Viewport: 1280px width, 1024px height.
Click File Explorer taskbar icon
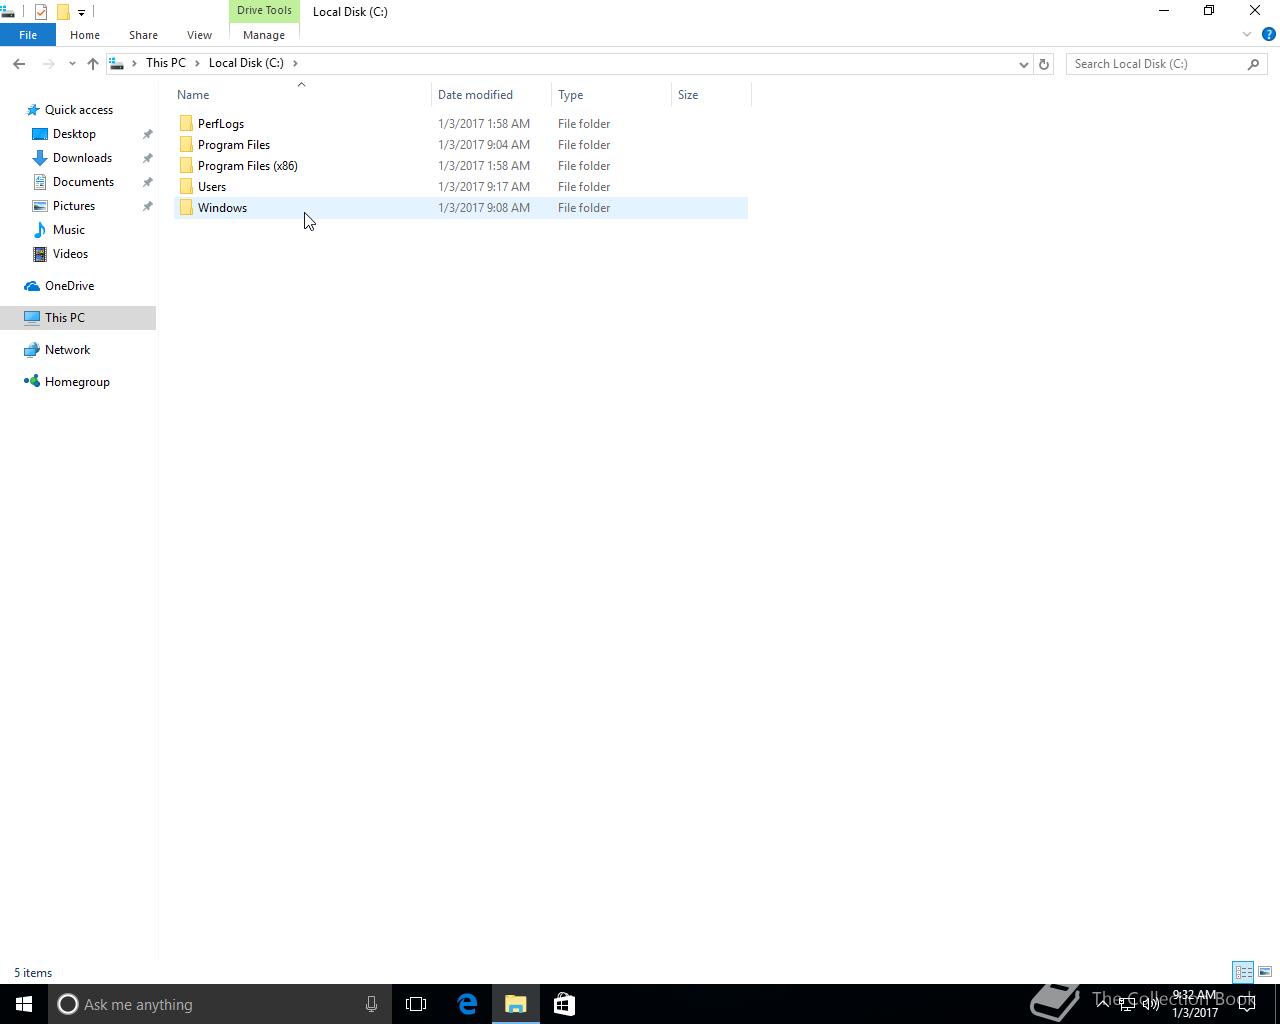516,1004
